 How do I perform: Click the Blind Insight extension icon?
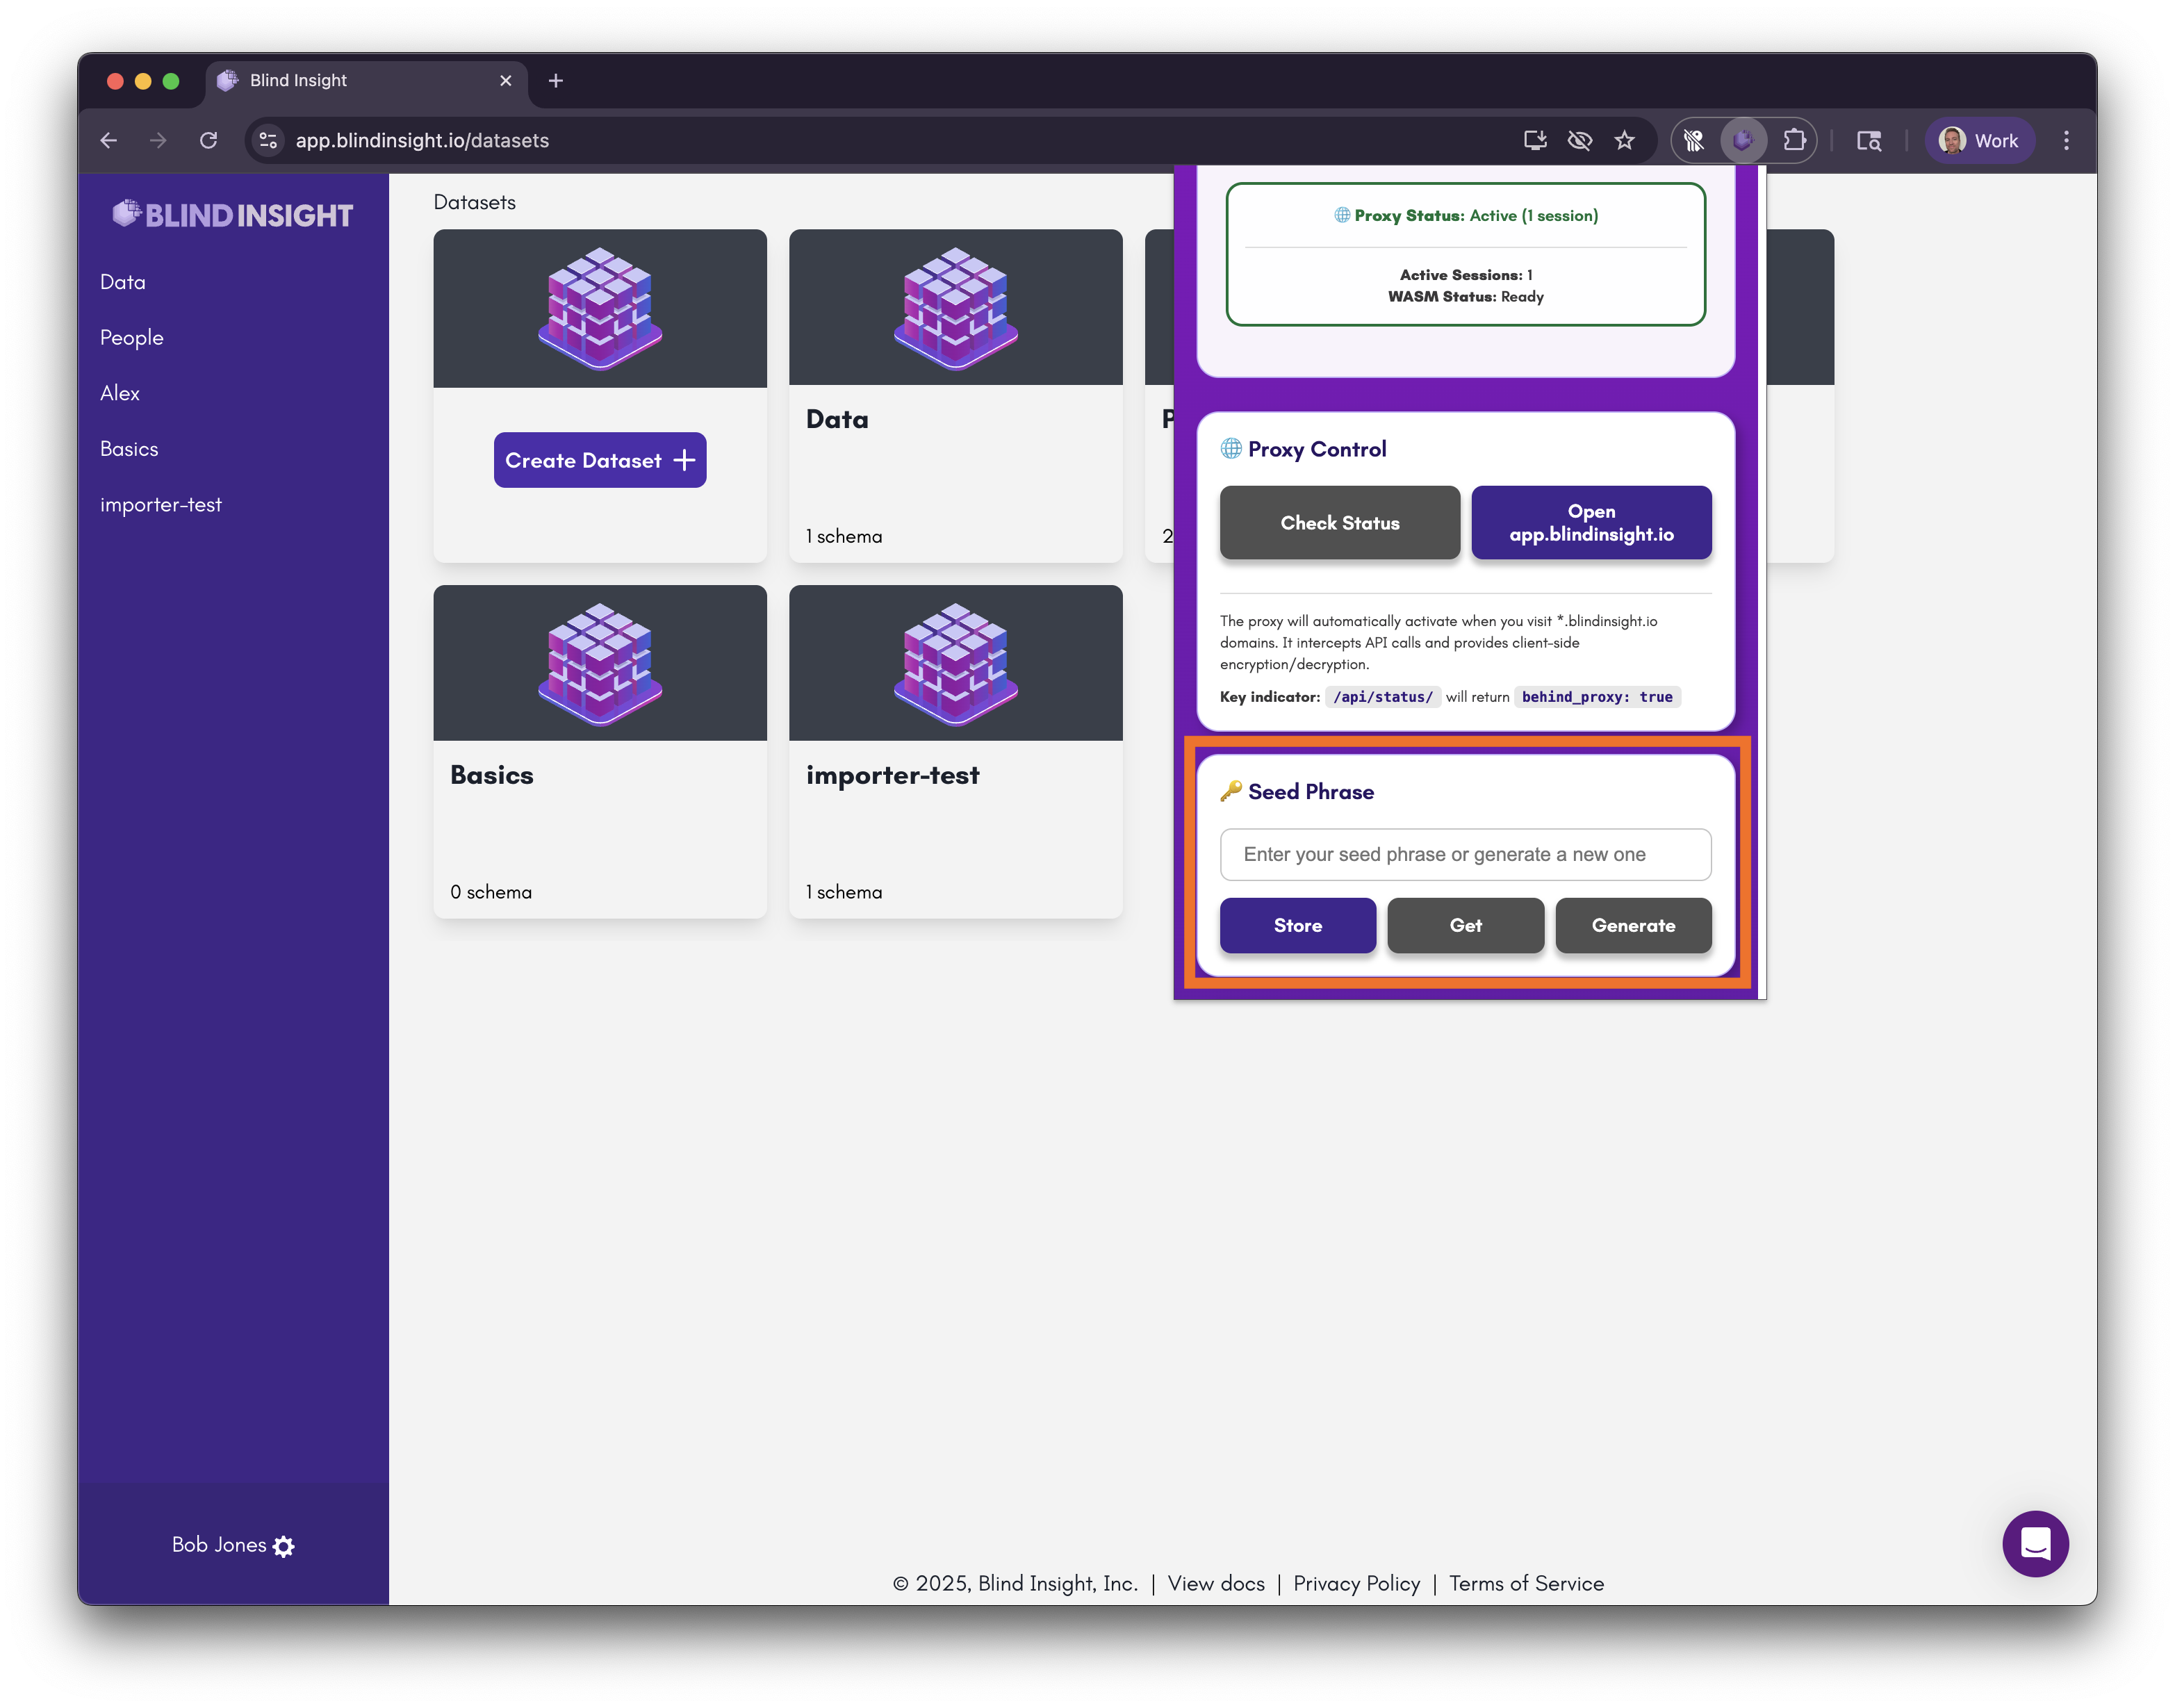tap(1743, 141)
